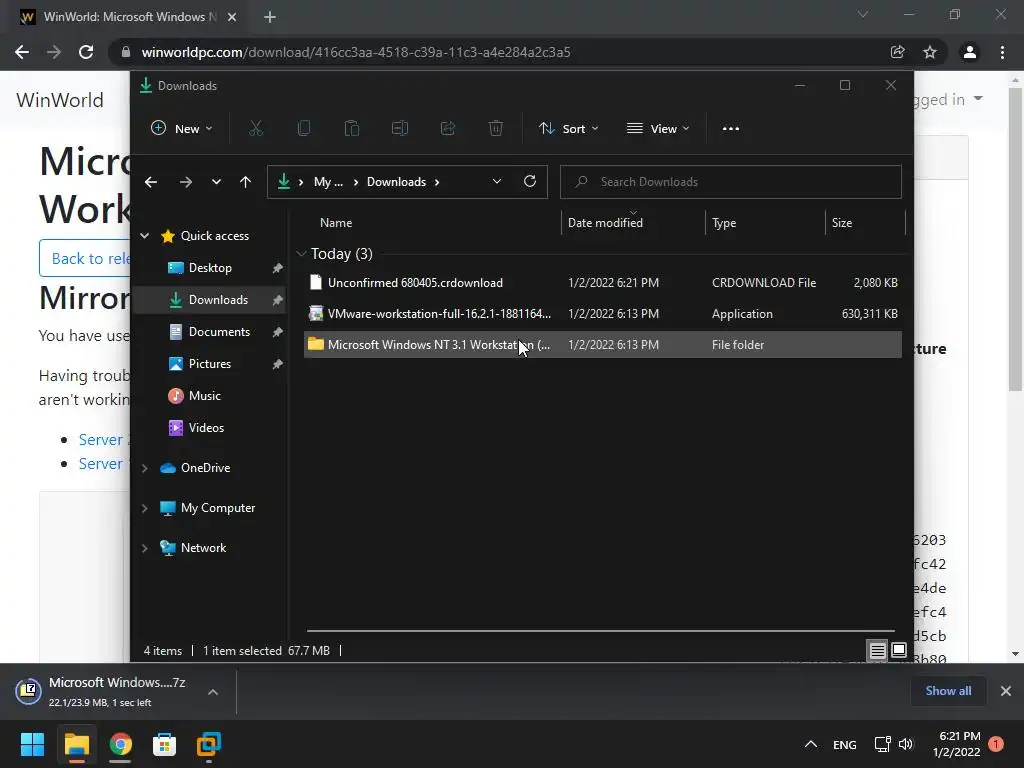
Task: Click Chrome icon on taskbar
Action: (x=120, y=744)
